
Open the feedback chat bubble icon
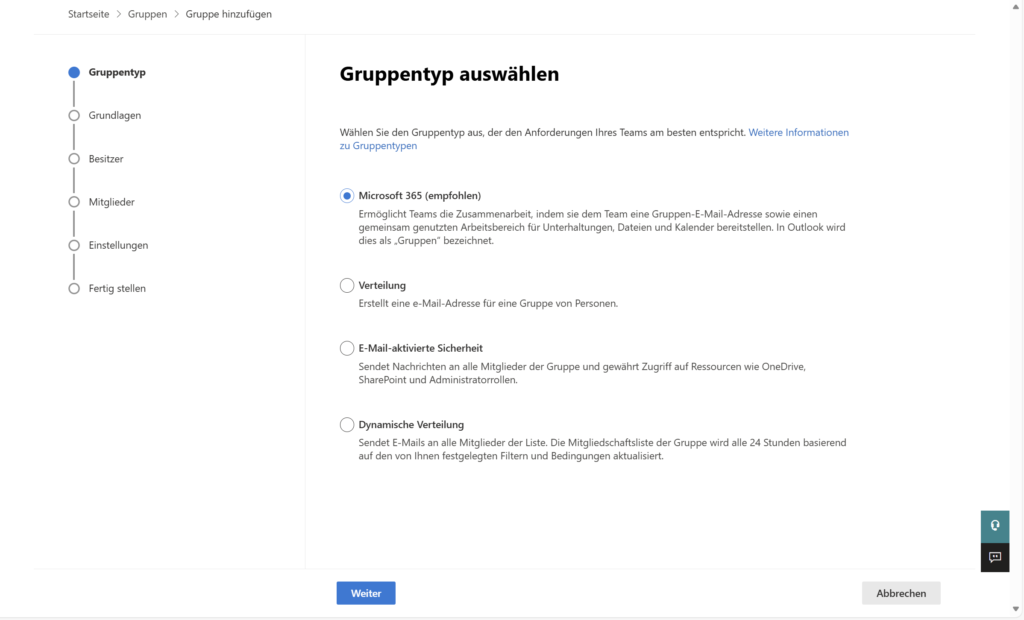[994, 557]
